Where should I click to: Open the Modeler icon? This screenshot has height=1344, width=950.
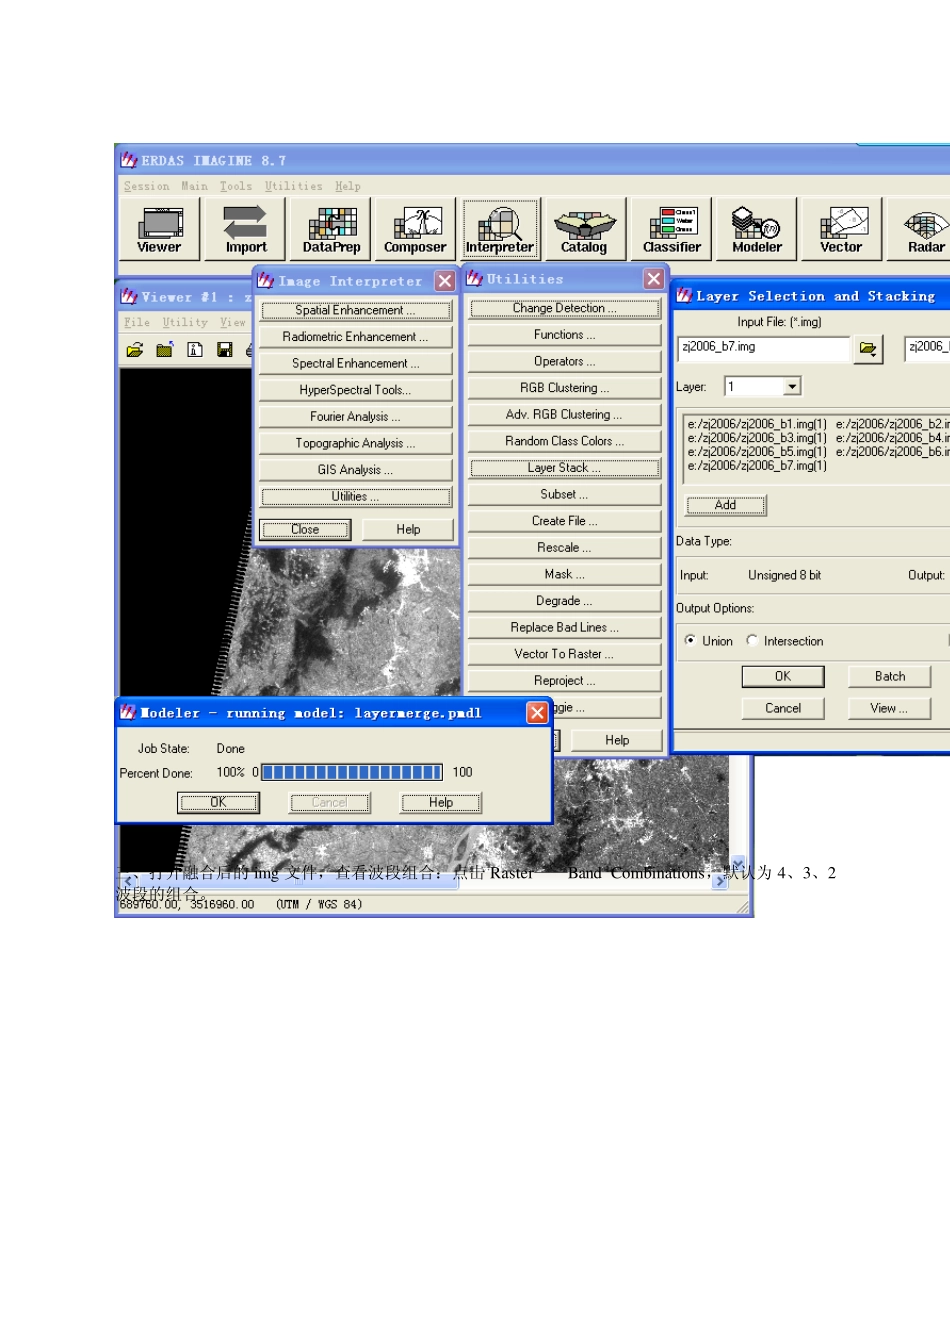point(757,229)
